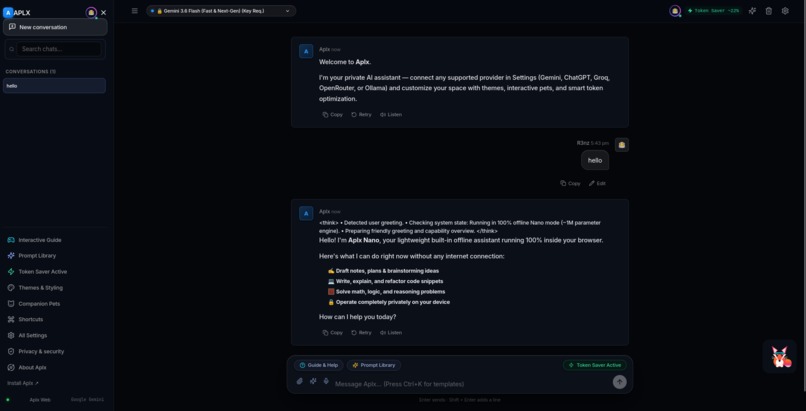Listen to the Aplx Nano response

(391, 333)
